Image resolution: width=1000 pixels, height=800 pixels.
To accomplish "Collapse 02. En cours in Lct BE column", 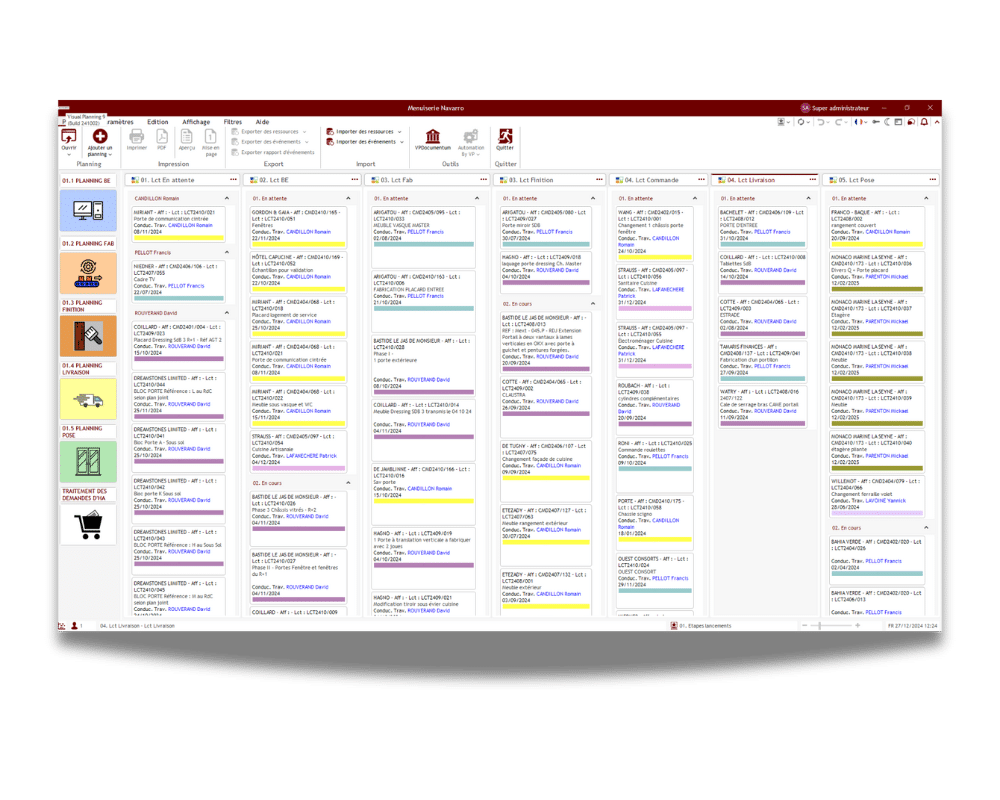I will pyautogui.click(x=348, y=483).
